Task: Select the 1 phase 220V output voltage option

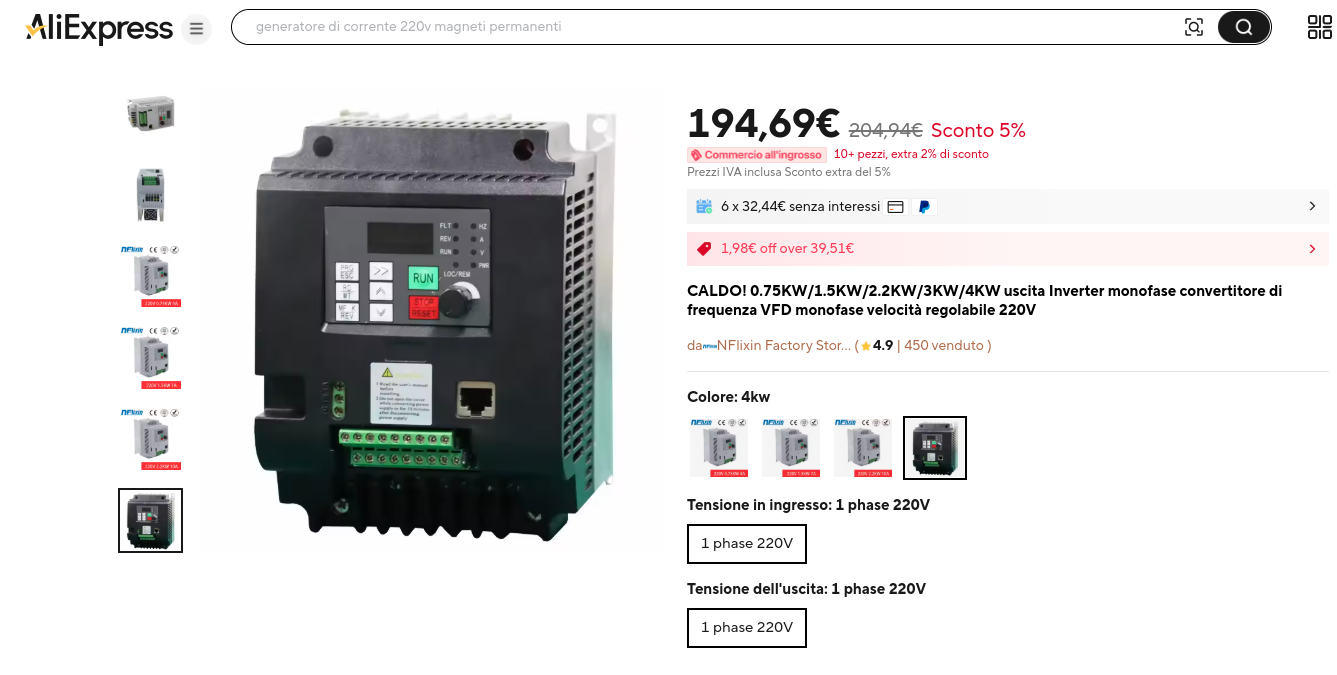Action: click(x=747, y=628)
